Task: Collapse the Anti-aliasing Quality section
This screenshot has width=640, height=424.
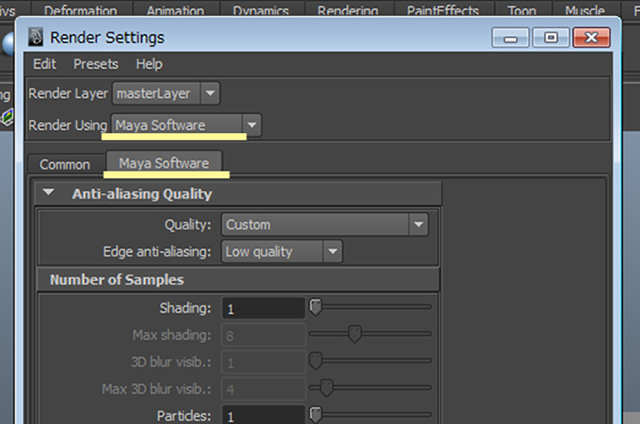Action: (x=49, y=192)
